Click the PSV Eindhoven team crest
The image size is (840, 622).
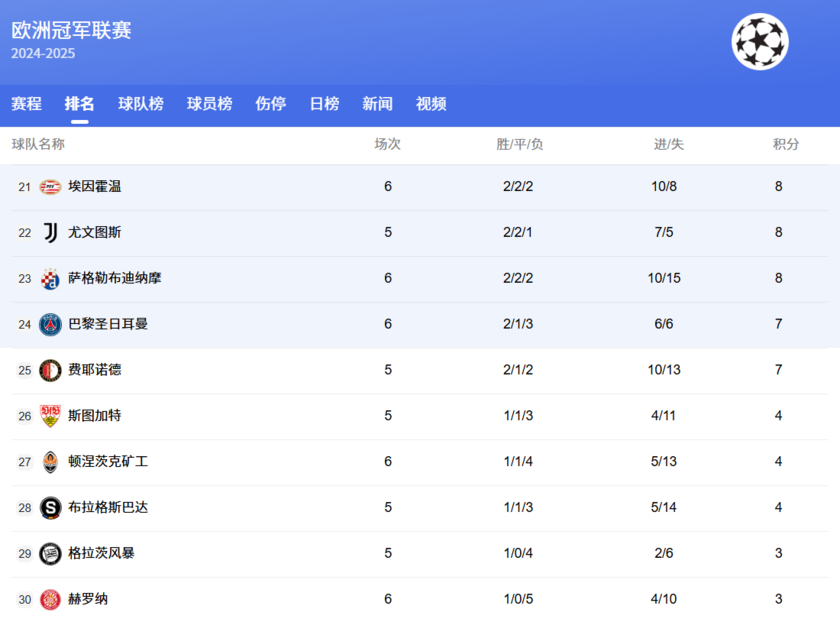50,187
